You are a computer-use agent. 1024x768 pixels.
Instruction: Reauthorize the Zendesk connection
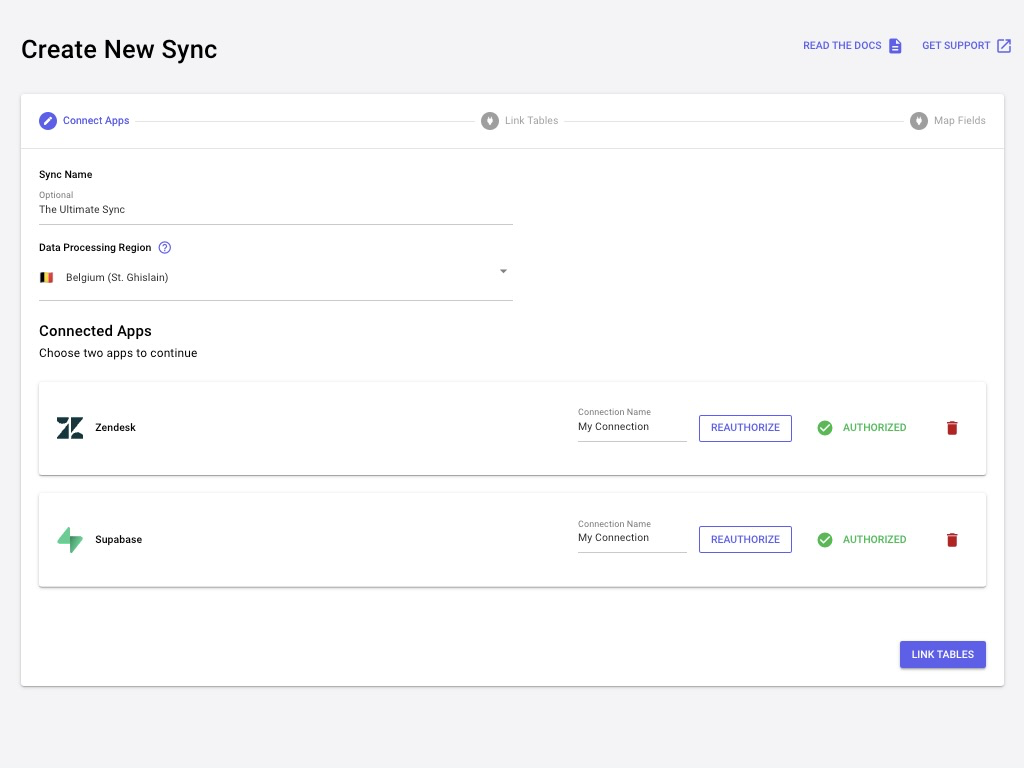[x=745, y=428]
